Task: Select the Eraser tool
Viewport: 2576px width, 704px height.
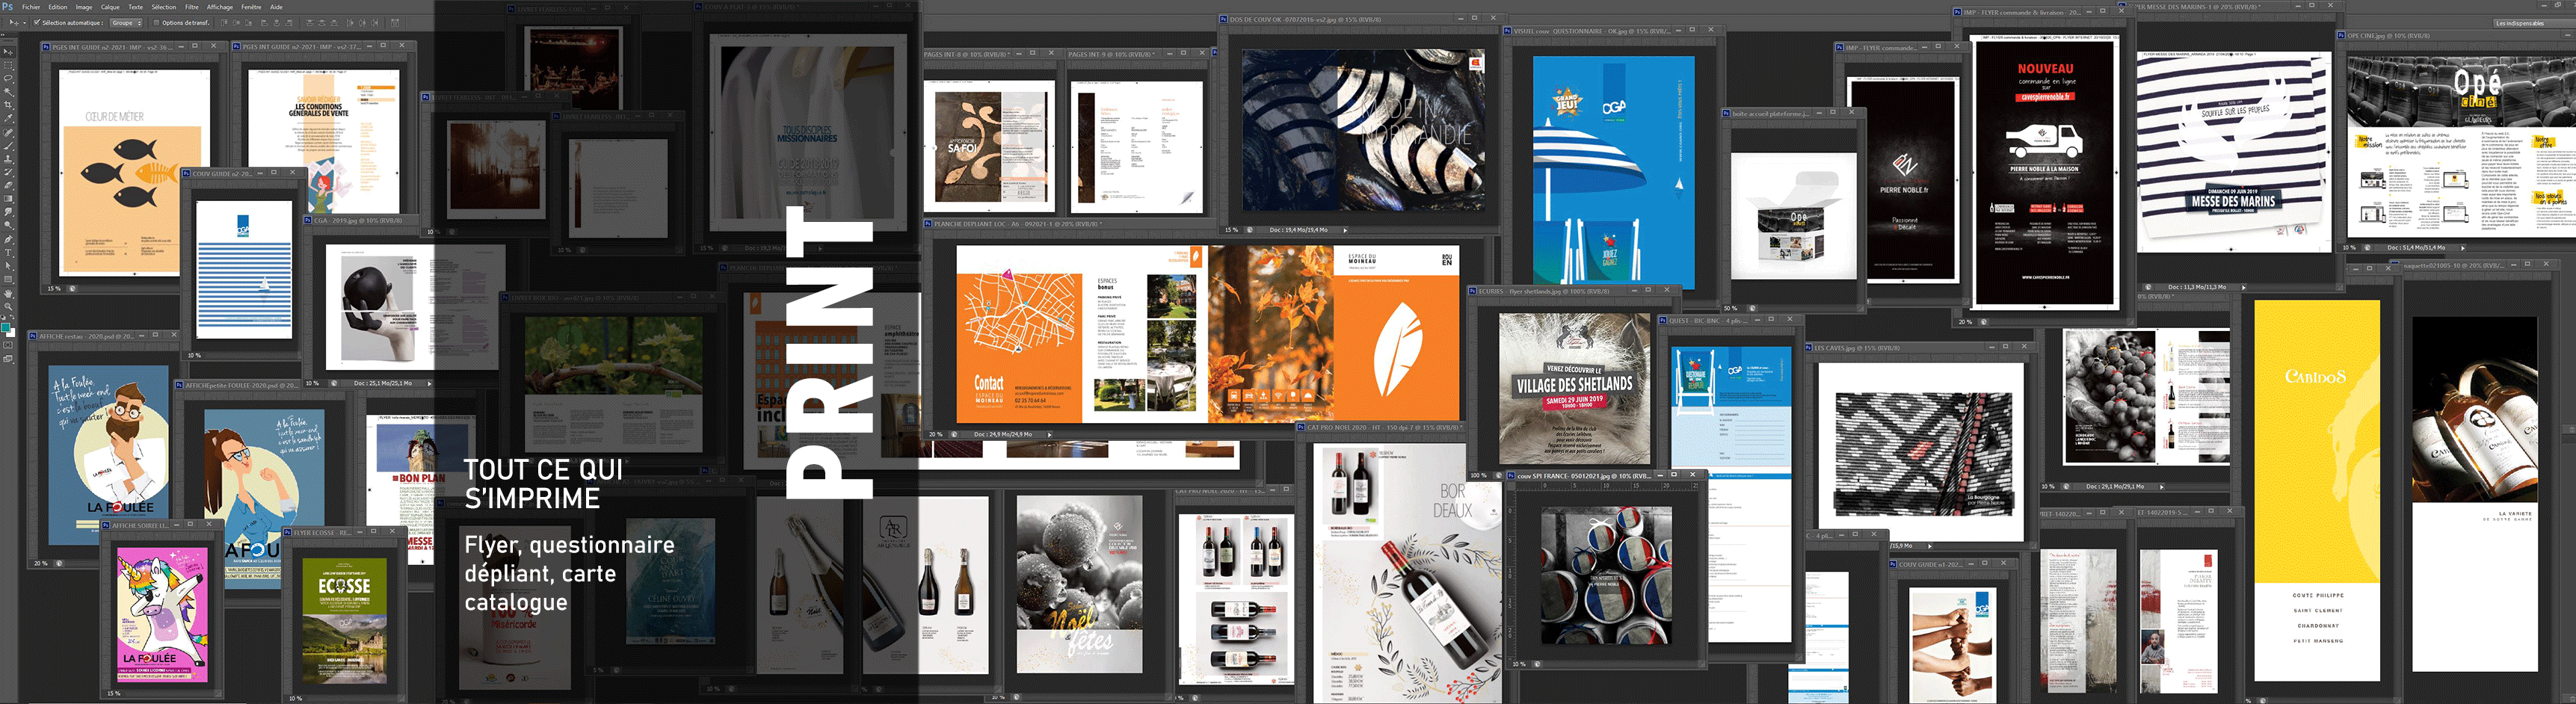Action: pos(8,186)
